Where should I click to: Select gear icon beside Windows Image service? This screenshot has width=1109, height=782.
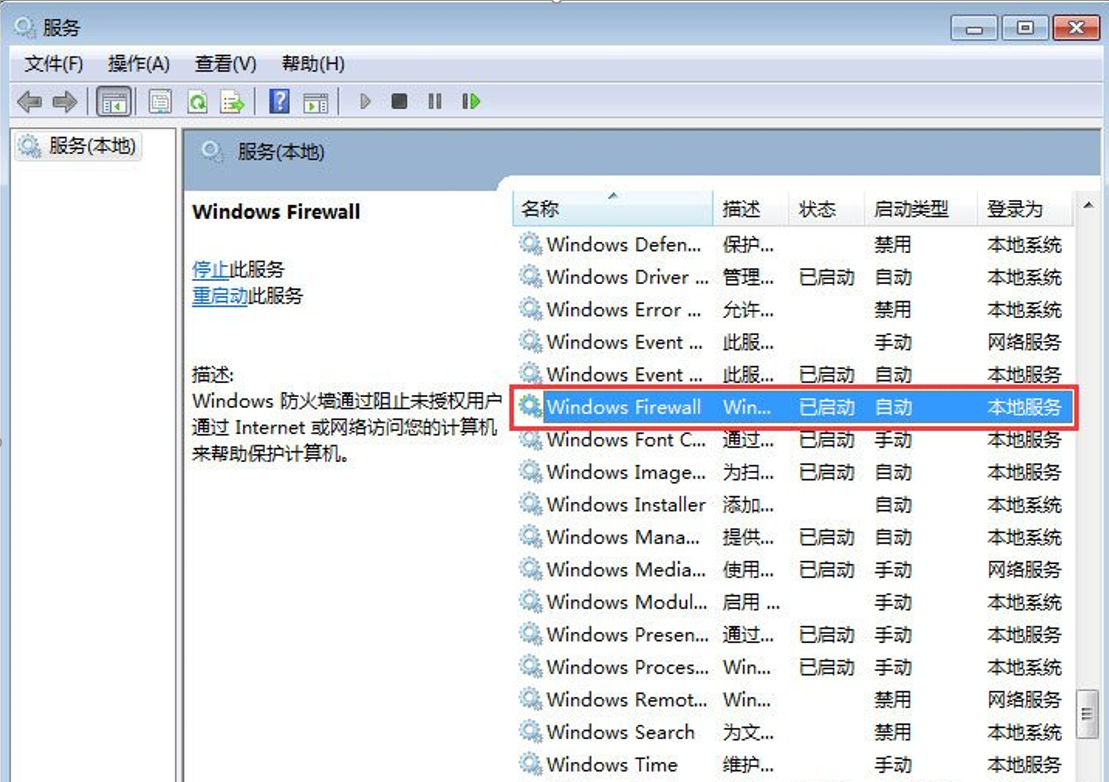[530, 472]
